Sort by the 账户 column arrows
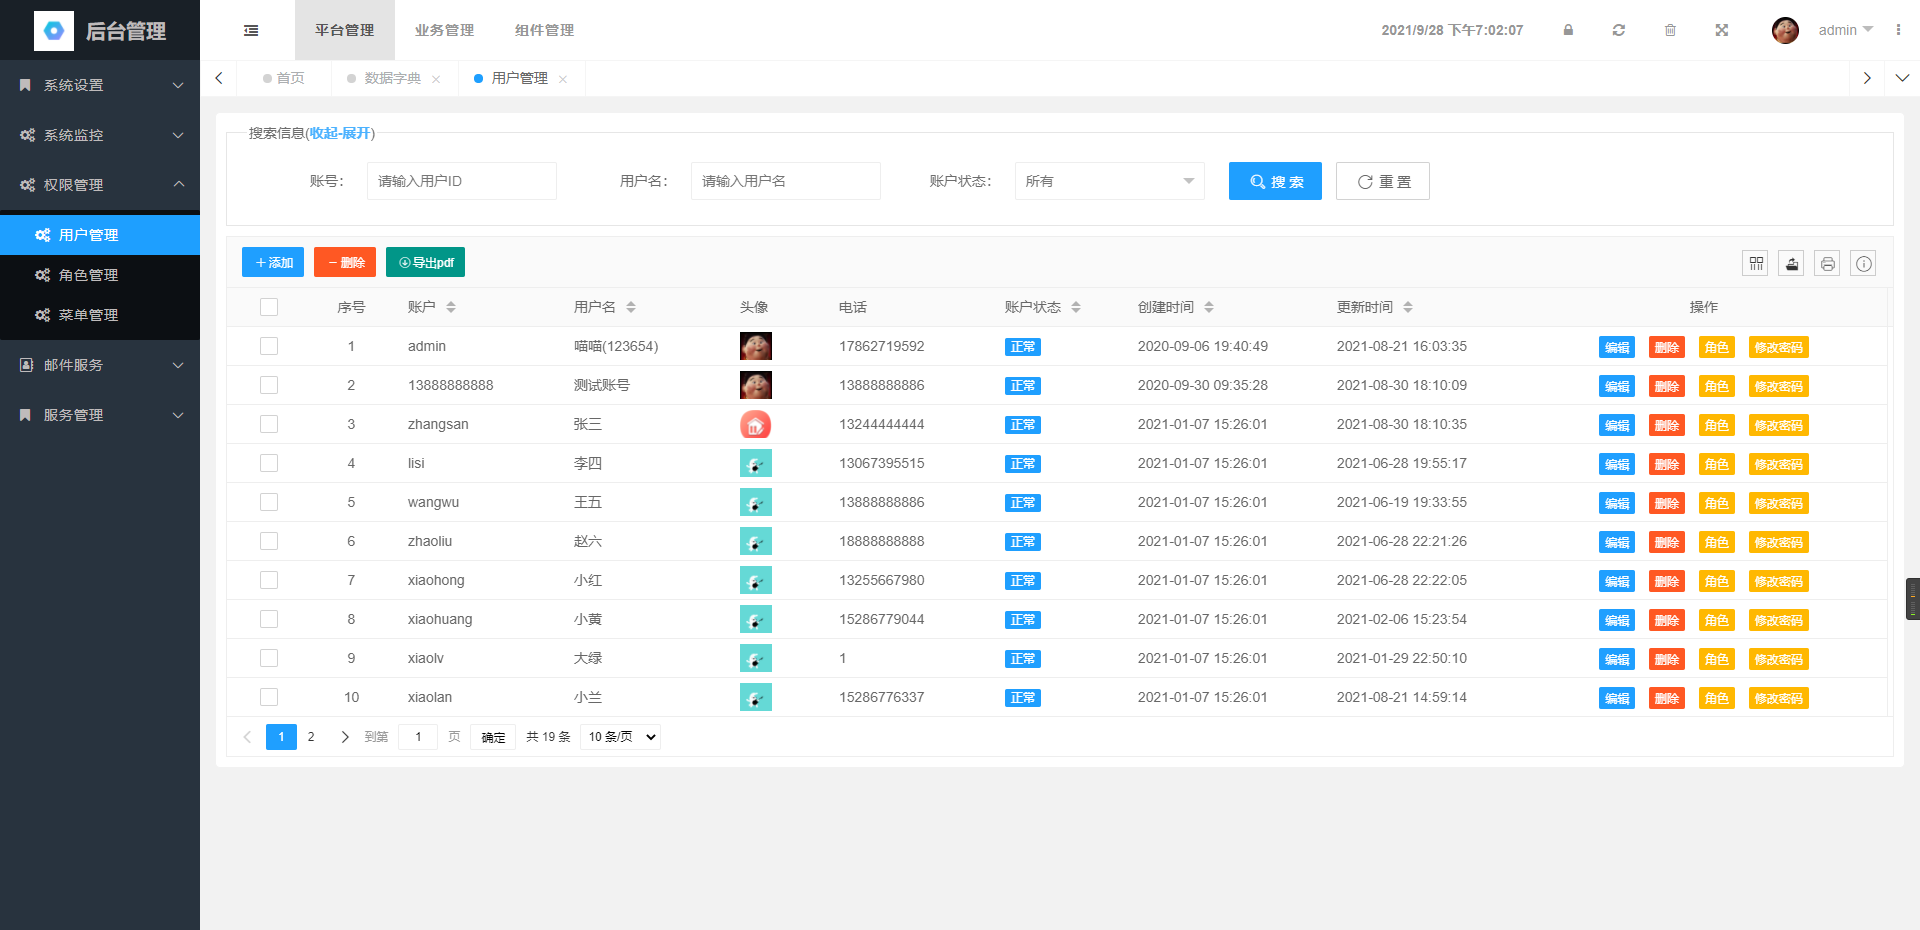This screenshot has height=930, width=1920. click(x=451, y=307)
